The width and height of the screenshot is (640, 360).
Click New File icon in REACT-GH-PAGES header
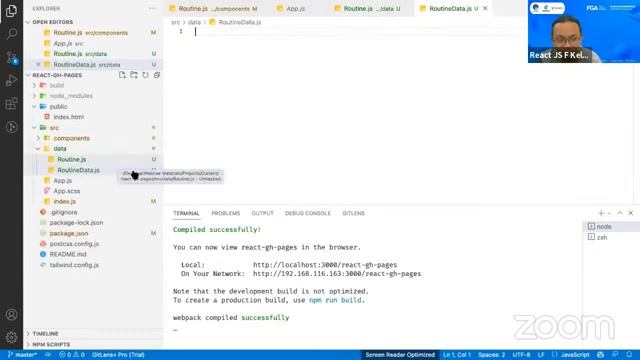[x=122, y=75]
